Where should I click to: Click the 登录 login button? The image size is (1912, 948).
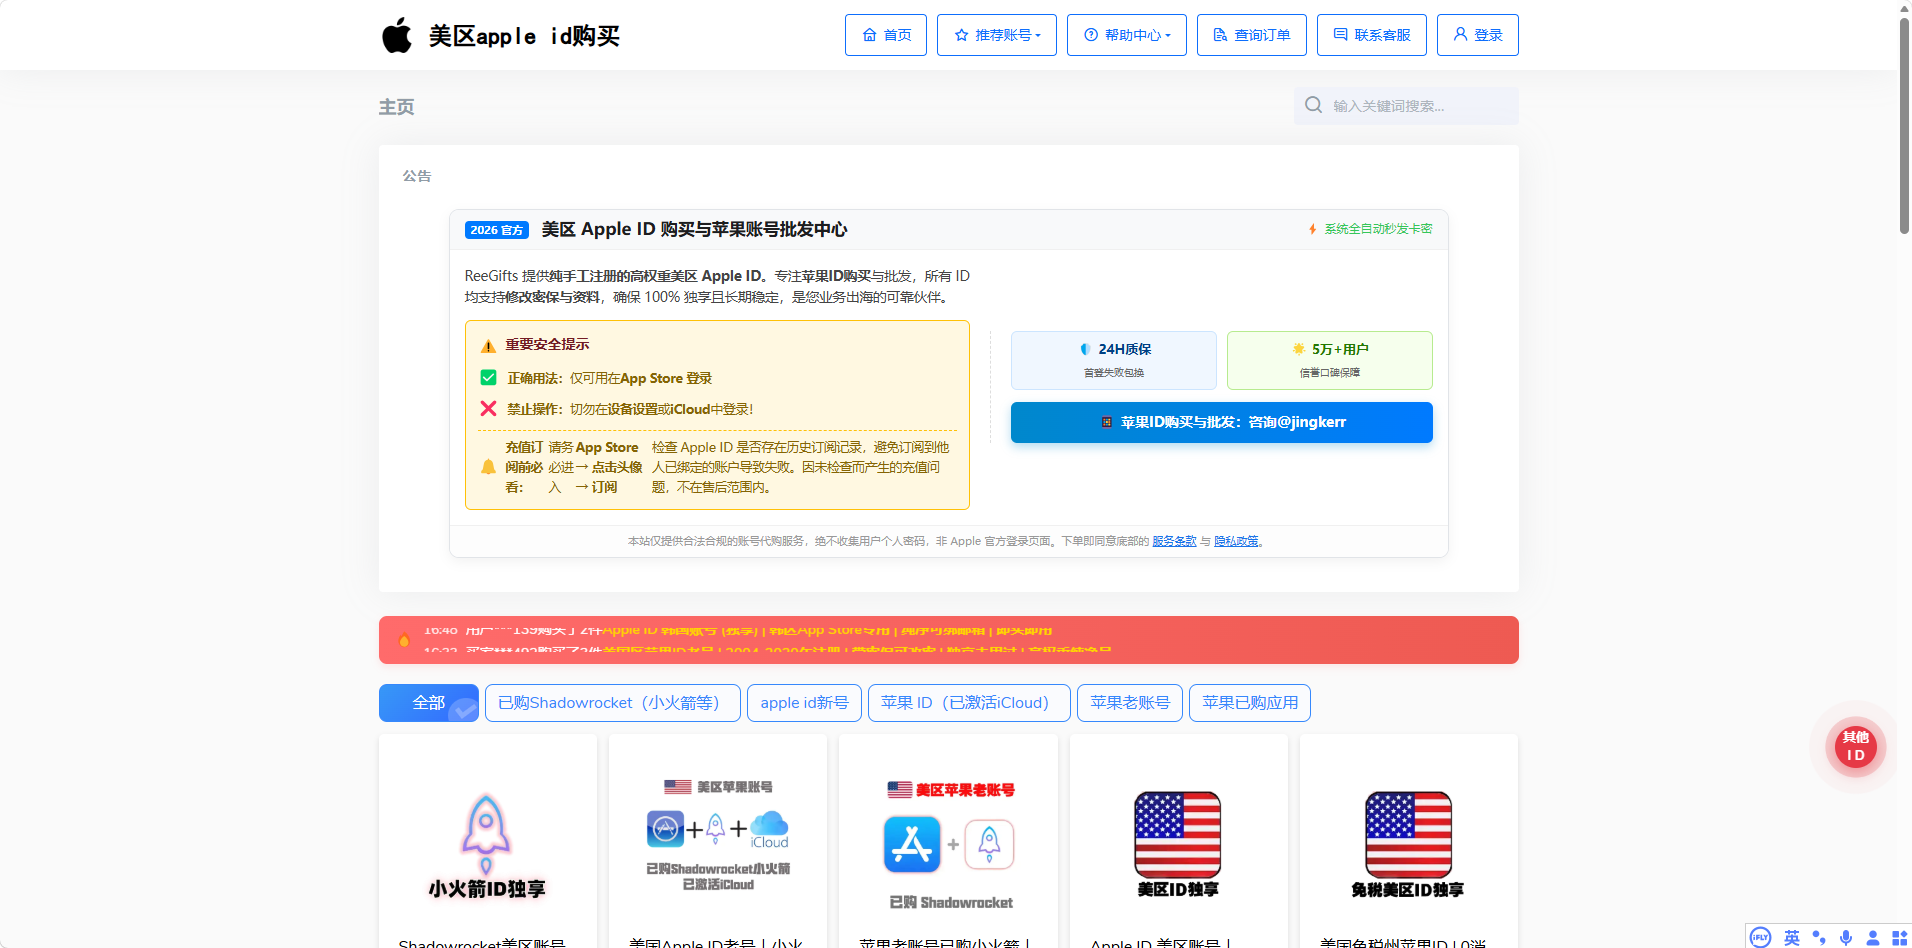1478,35
